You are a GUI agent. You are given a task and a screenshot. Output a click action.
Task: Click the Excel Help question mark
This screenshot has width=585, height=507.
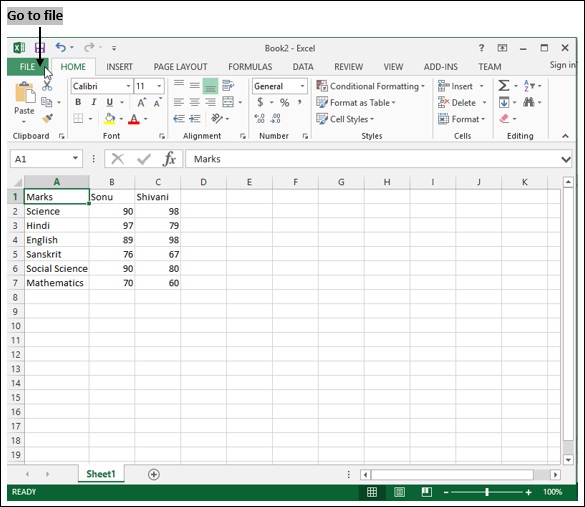click(x=481, y=48)
